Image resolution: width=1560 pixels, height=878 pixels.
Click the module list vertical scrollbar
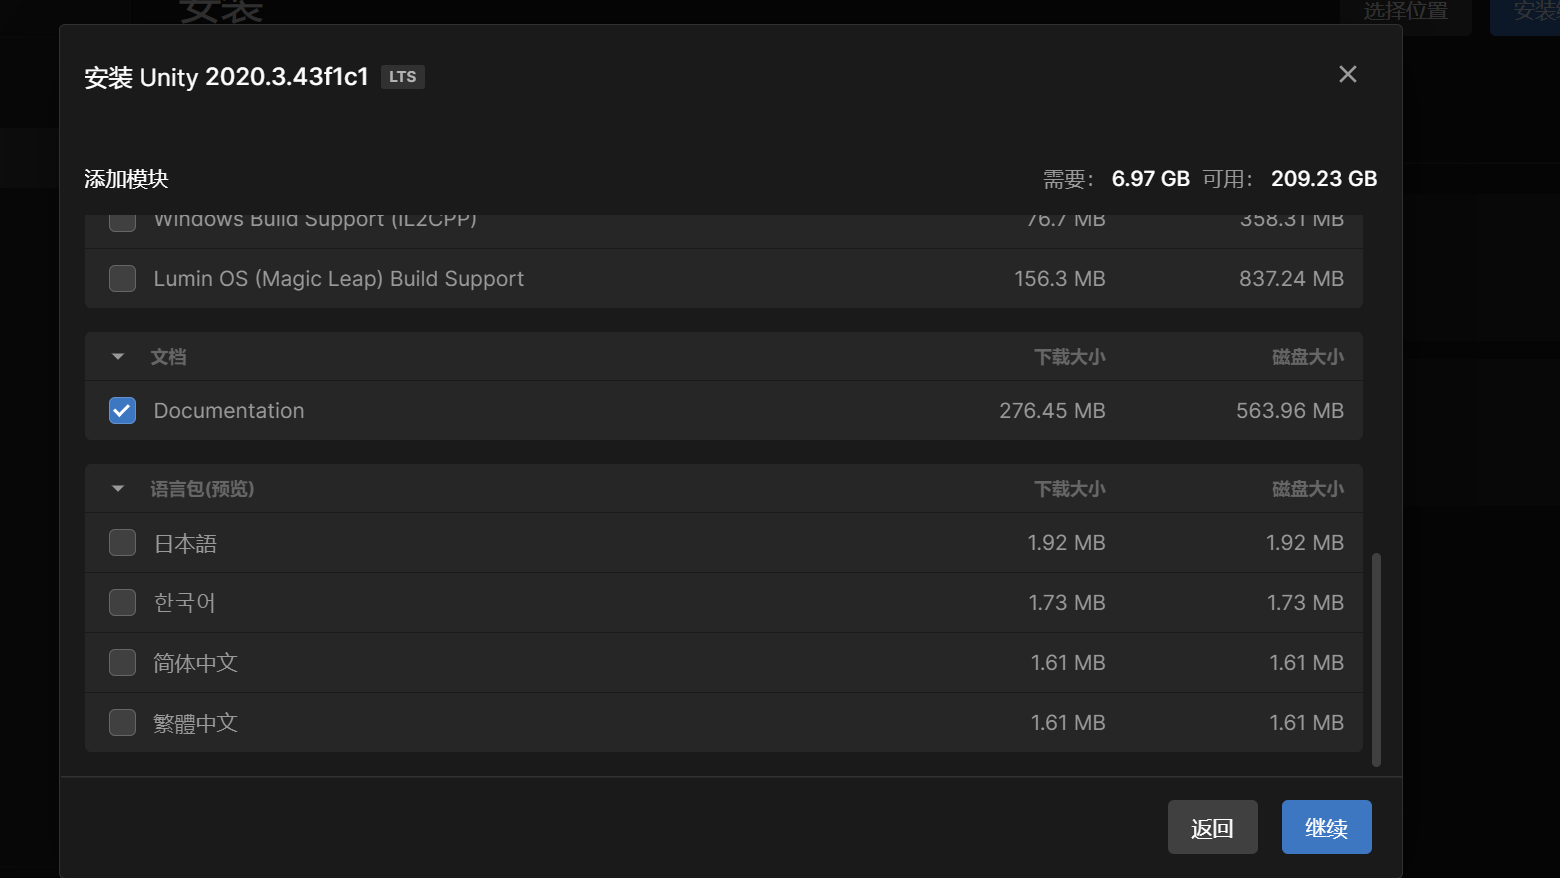1376,660
